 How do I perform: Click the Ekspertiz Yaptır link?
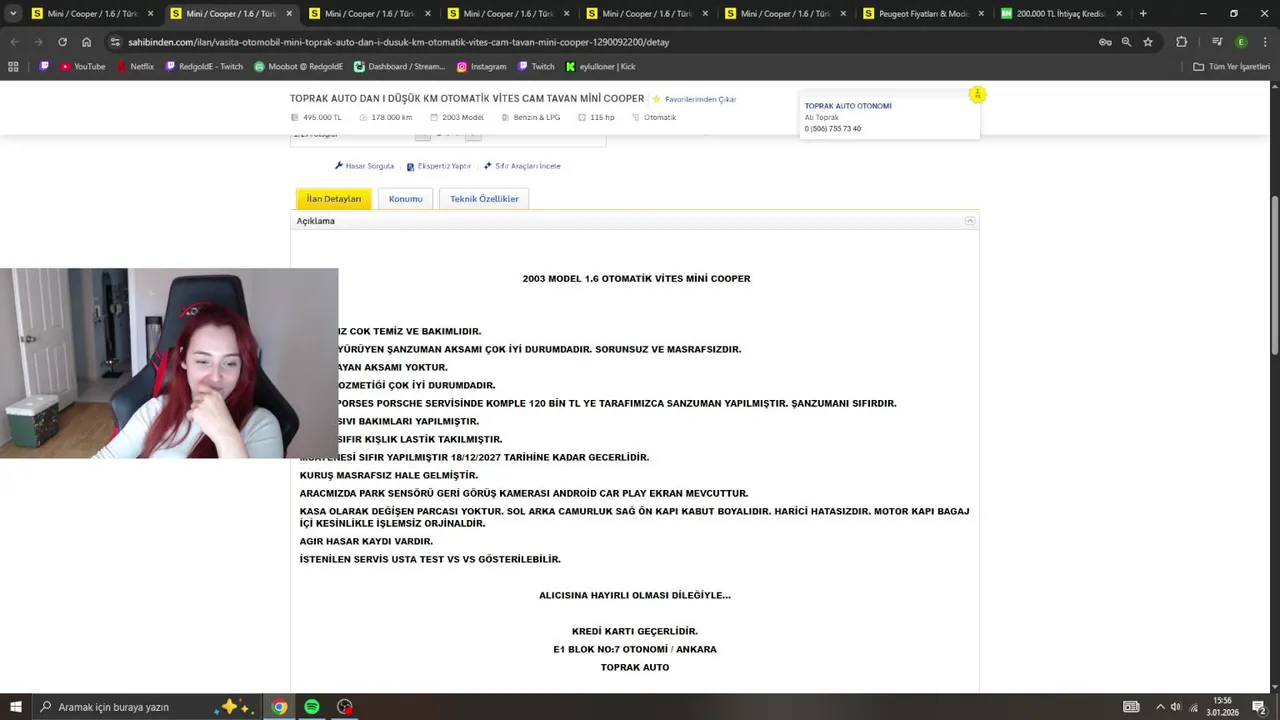pos(438,166)
